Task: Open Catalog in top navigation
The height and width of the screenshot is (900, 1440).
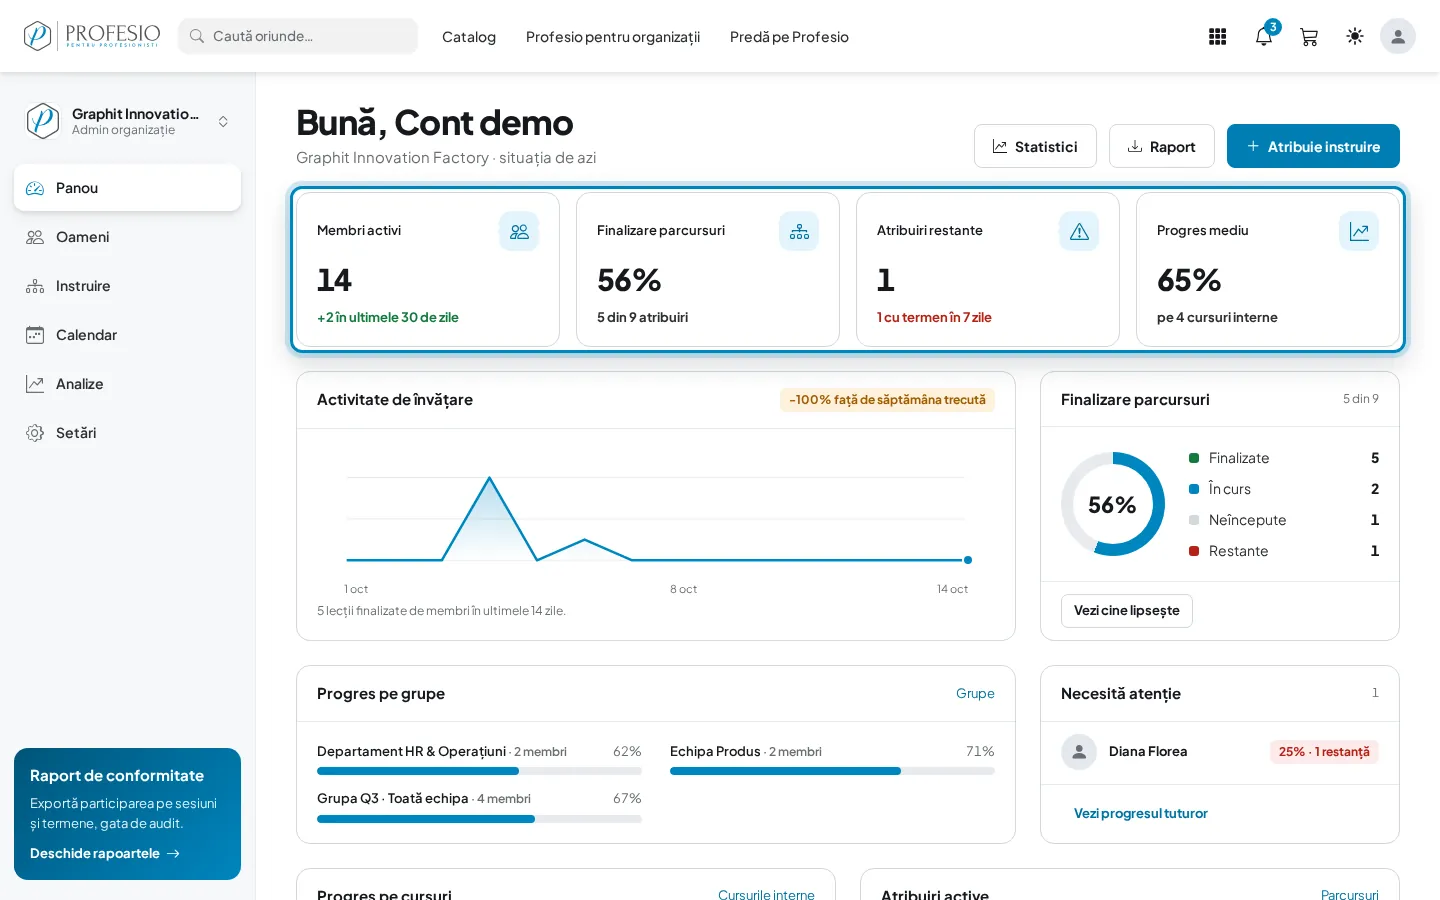Action: point(469,37)
